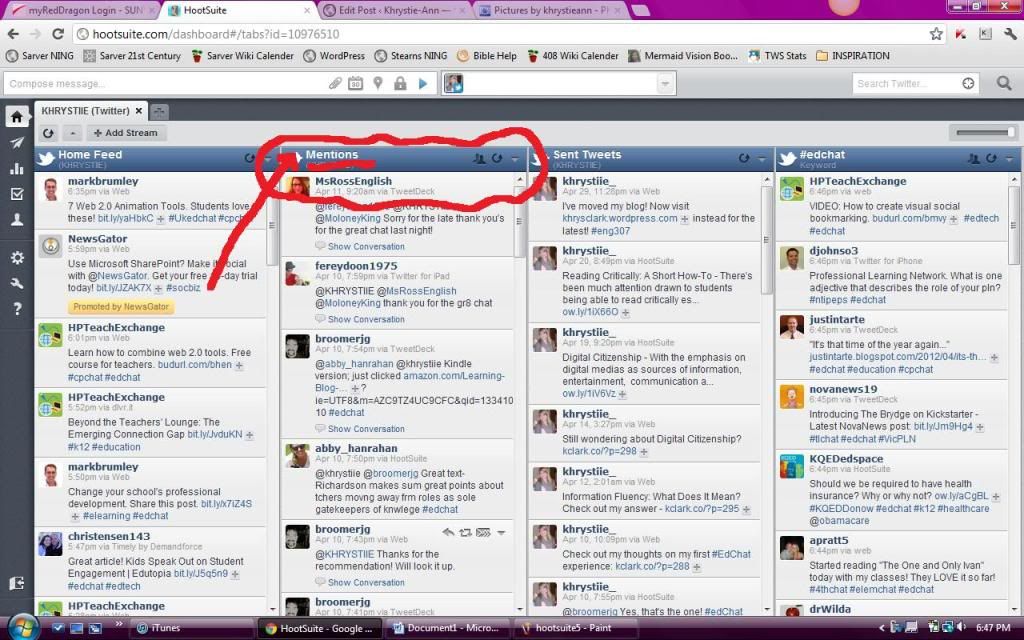Send direct message to broomerjg from 7:43pm tweet
The height and width of the screenshot is (640, 1024).
[483, 532]
